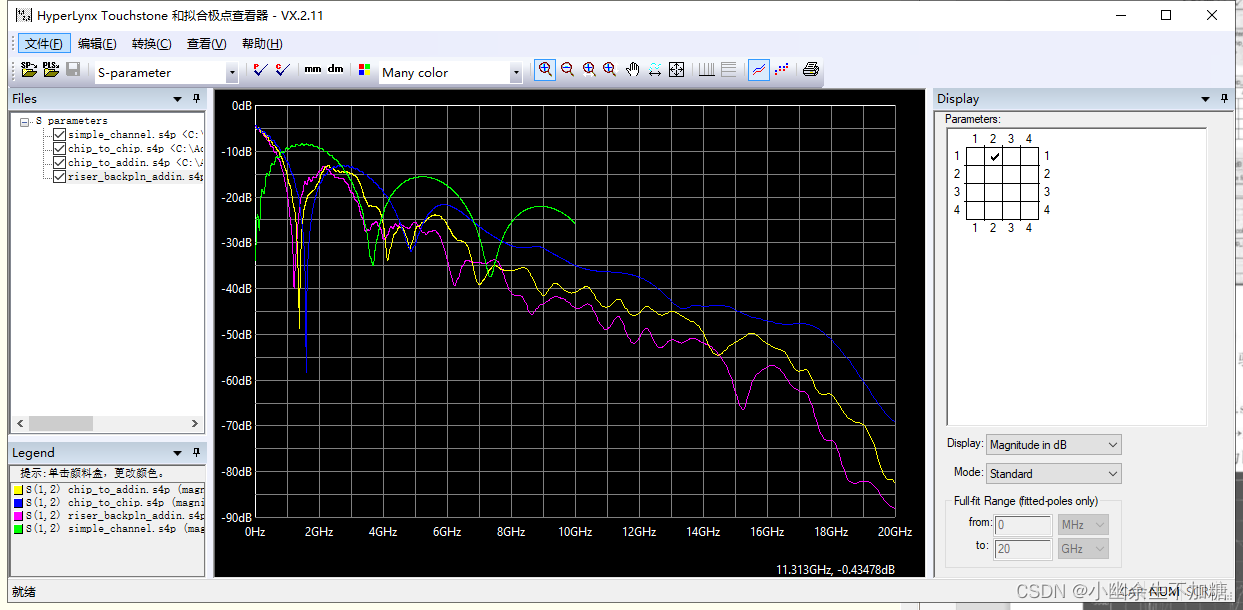Open the GHz unit dropdown
The image size is (1243, 610).
(x=1083, y=548)
